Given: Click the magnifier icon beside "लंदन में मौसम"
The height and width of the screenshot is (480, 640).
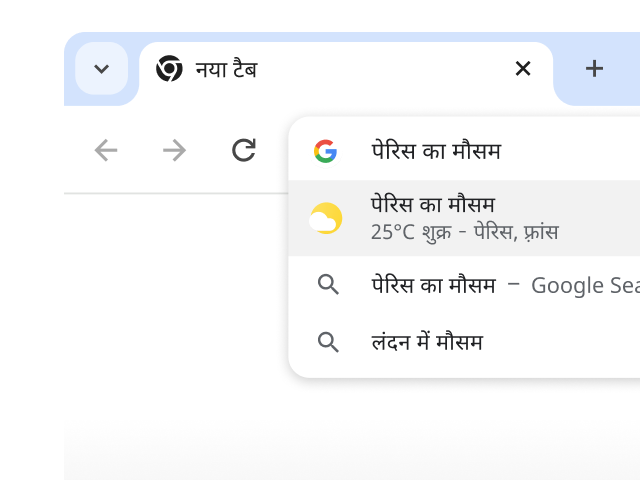Looking at the screenshot, I should pos(328,342).
